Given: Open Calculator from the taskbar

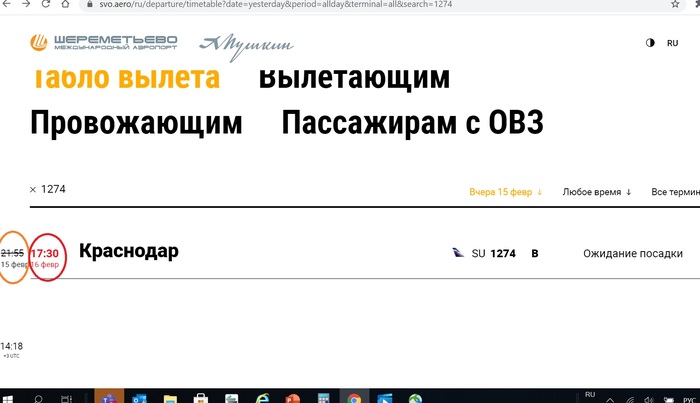Looking at the screenshot, I should coord(324,398).
